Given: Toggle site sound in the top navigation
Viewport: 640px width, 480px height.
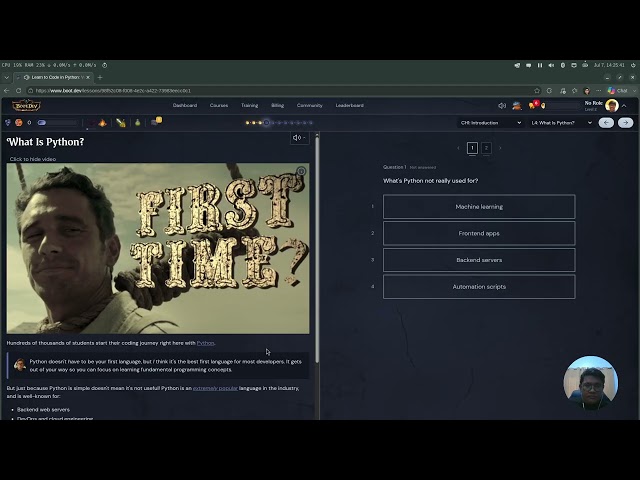Looking at the screenshot, I should point(502,106).
